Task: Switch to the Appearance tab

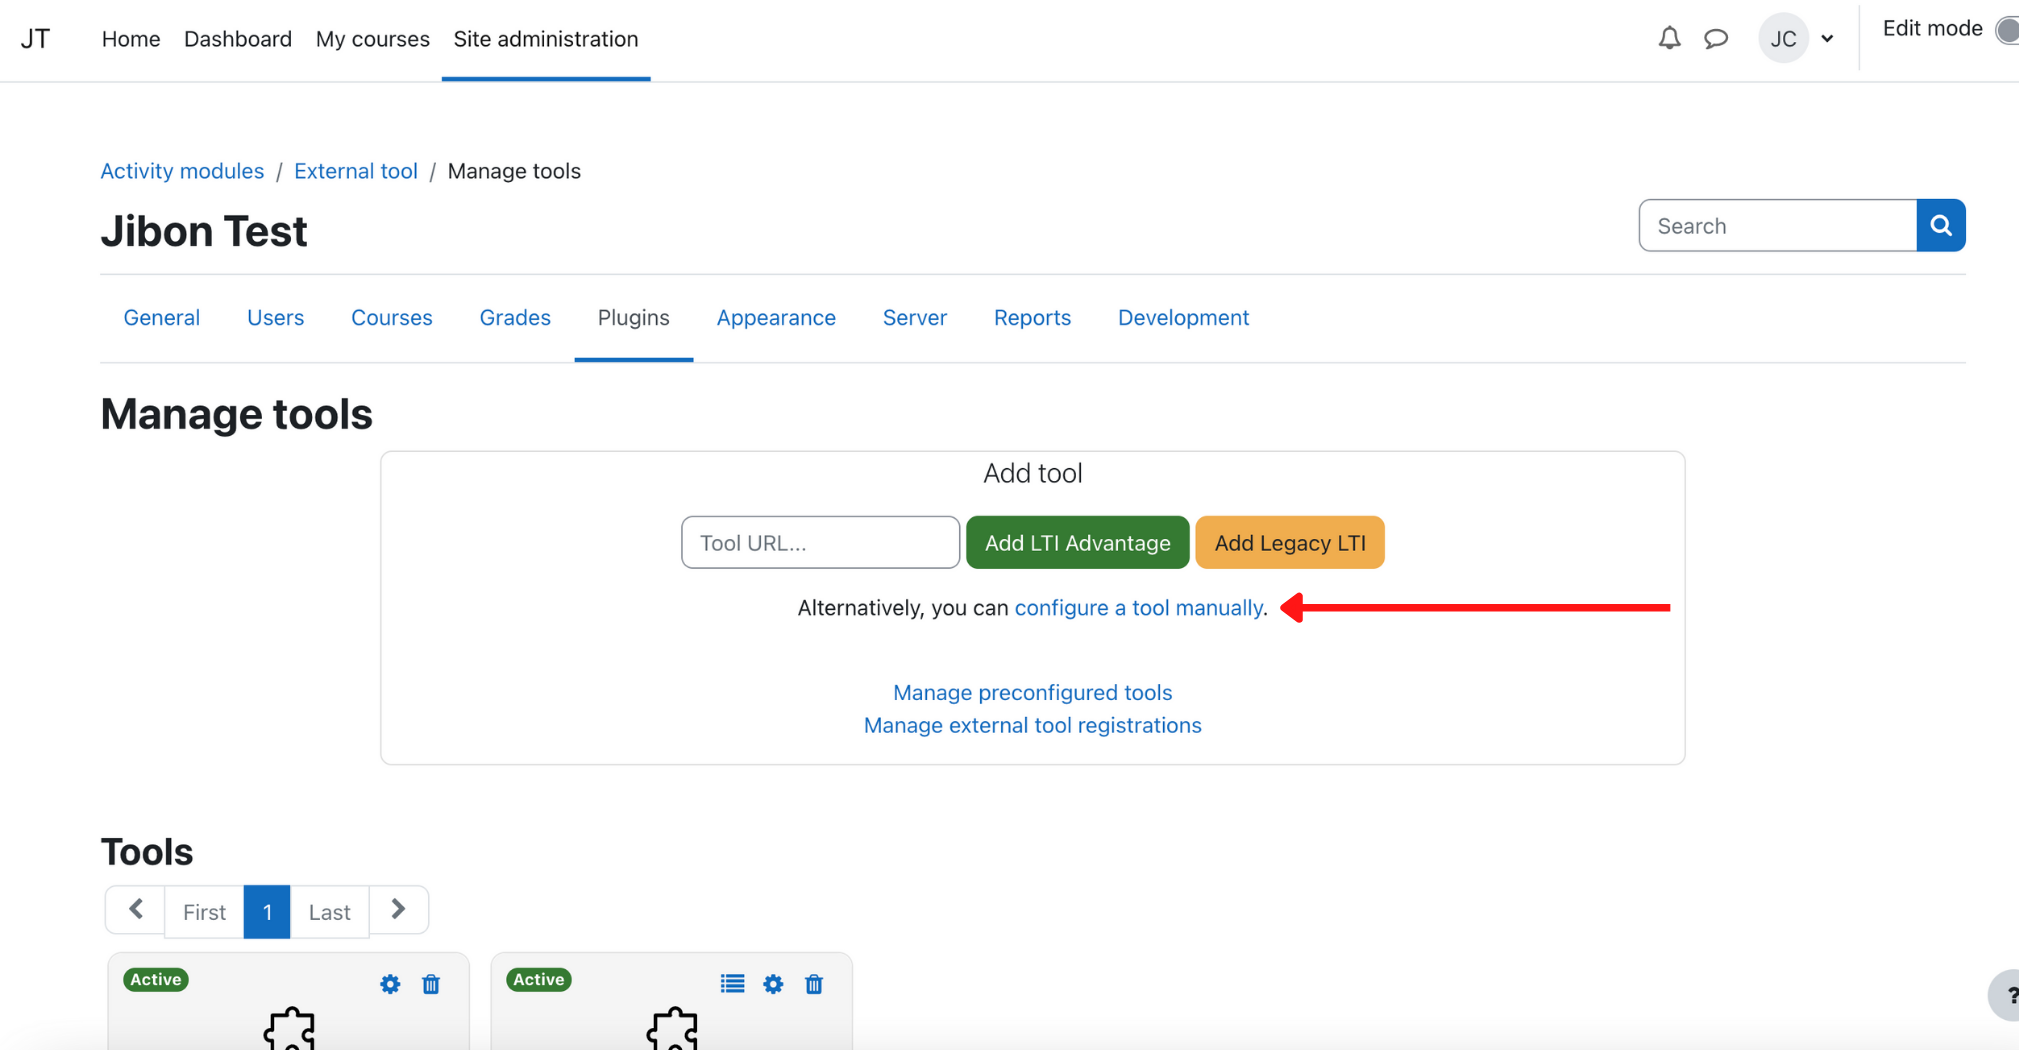Action: click(776, 318)
